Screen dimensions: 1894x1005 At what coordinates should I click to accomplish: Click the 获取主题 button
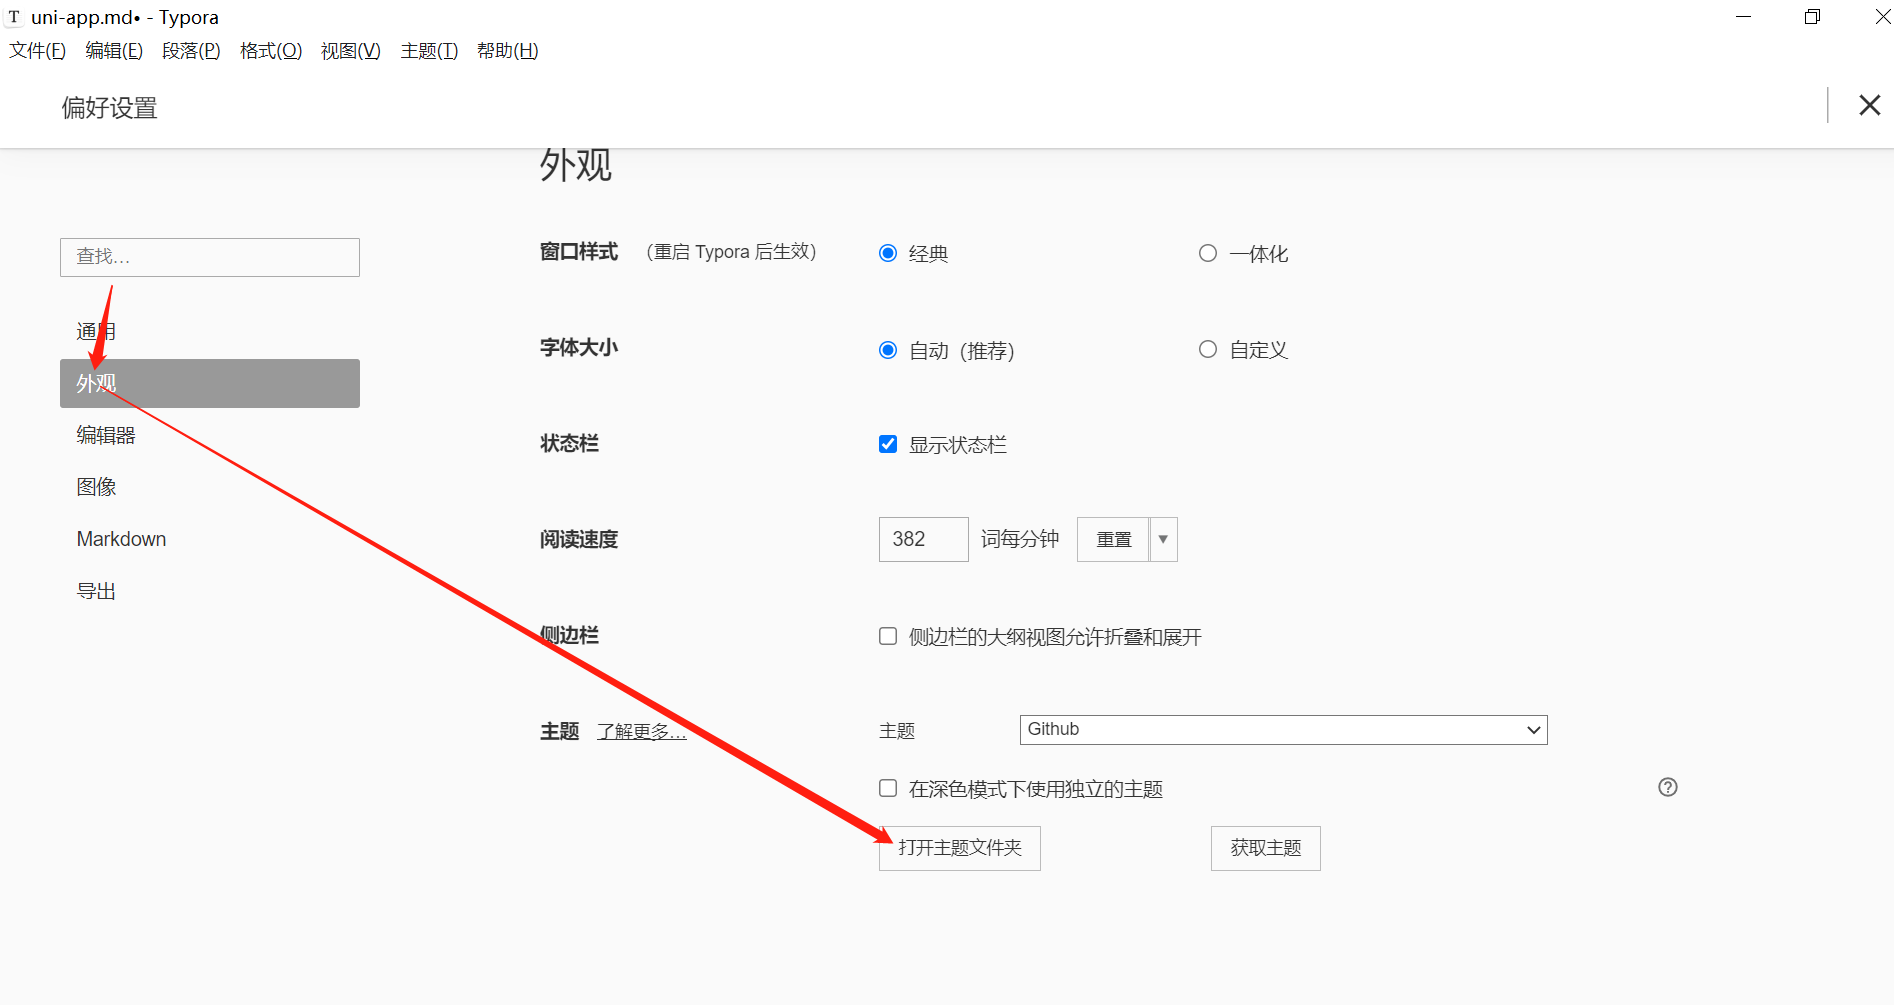click(x=1265, y=847)
